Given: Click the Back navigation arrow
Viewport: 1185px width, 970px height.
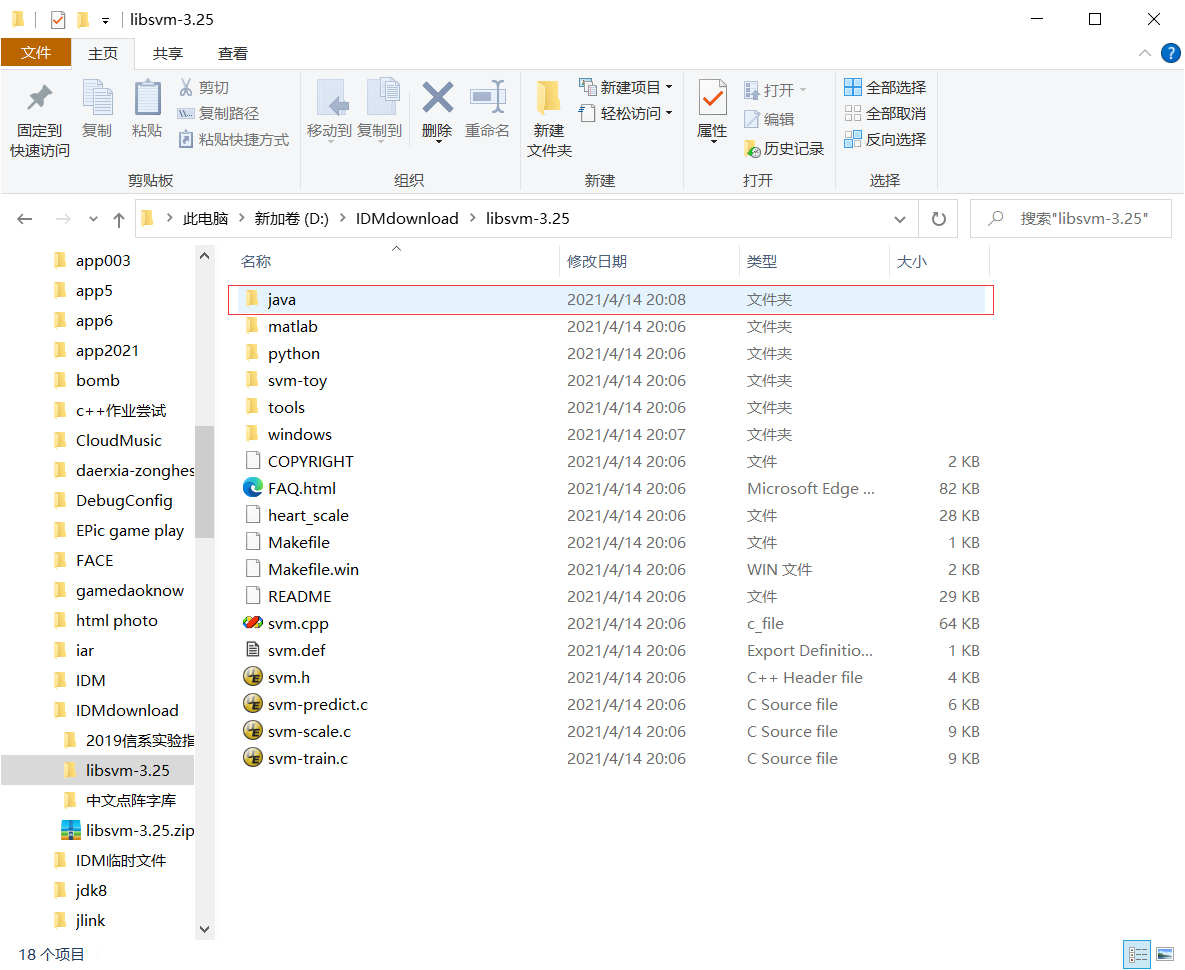Looking at the screenshot, I should tap(25, 219).
